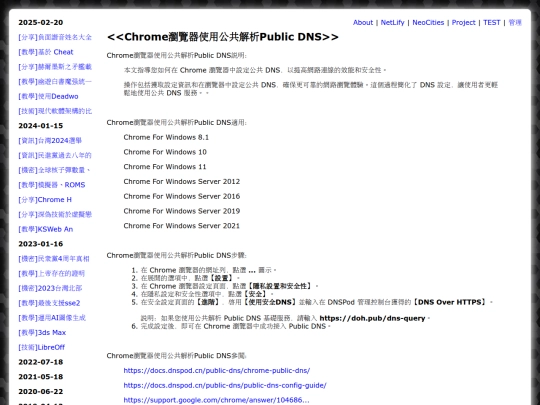Open the [資訊]民進黨過去八年的 article

(55, 155)
